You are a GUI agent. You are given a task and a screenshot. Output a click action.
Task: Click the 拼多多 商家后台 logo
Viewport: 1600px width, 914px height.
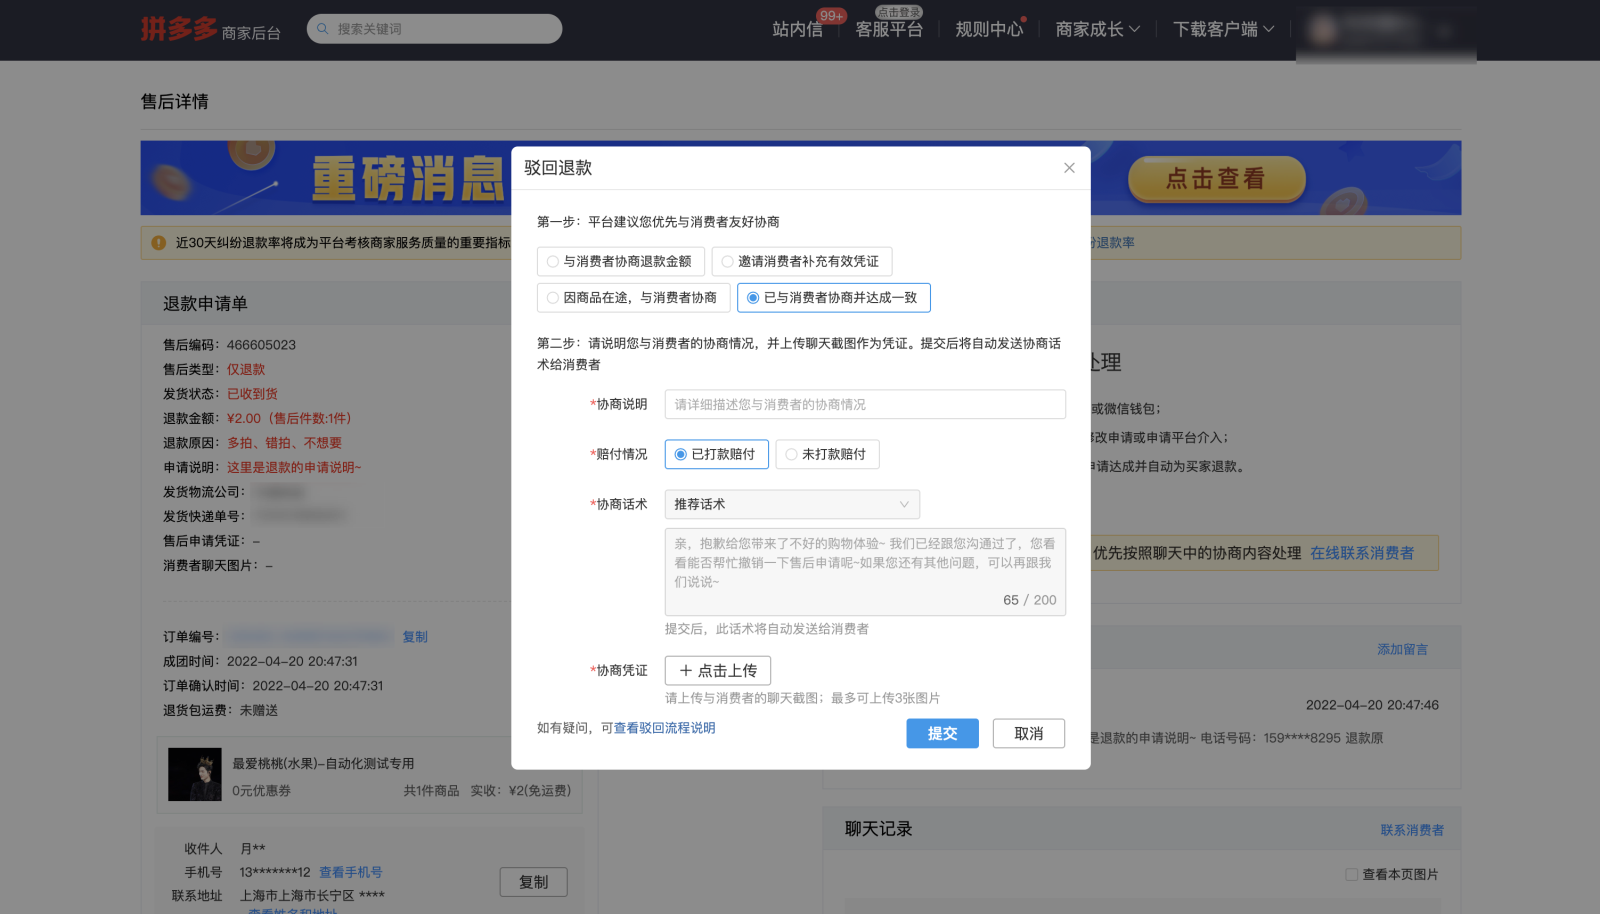click(210, 29)
